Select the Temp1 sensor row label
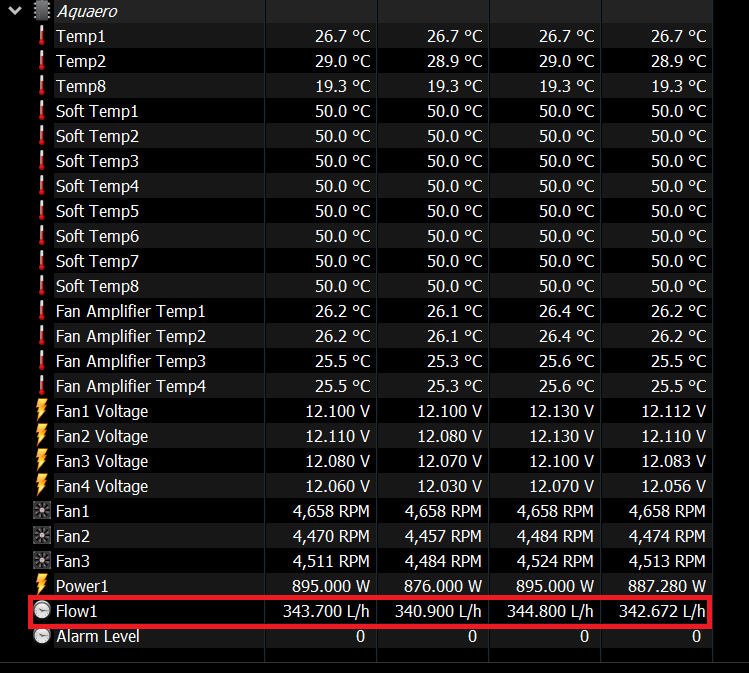The image size is (749, 673). [x=81, y=36]
